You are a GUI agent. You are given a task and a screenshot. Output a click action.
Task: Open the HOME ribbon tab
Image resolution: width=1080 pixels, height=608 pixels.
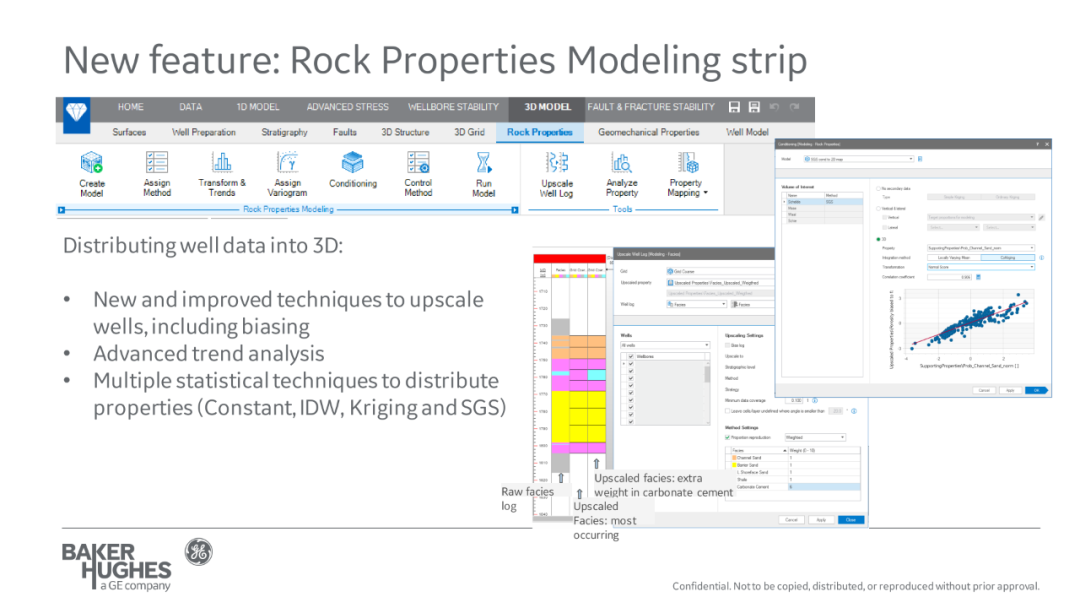click(130, 107)
